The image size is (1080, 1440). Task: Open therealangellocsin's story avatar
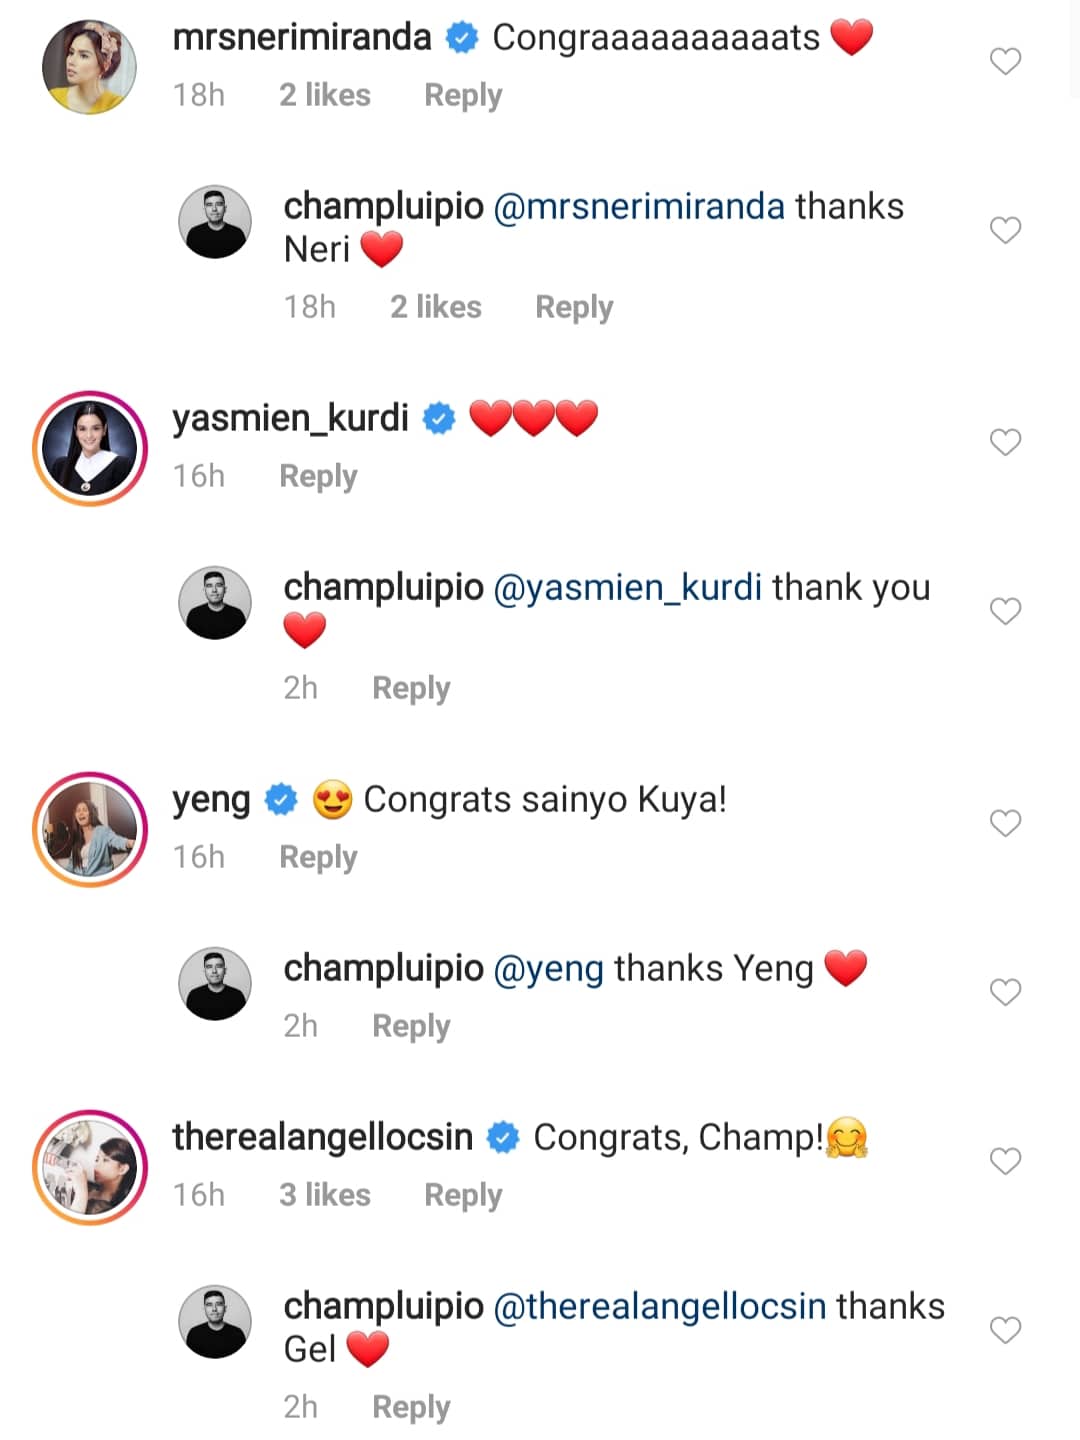(90, 1167)
